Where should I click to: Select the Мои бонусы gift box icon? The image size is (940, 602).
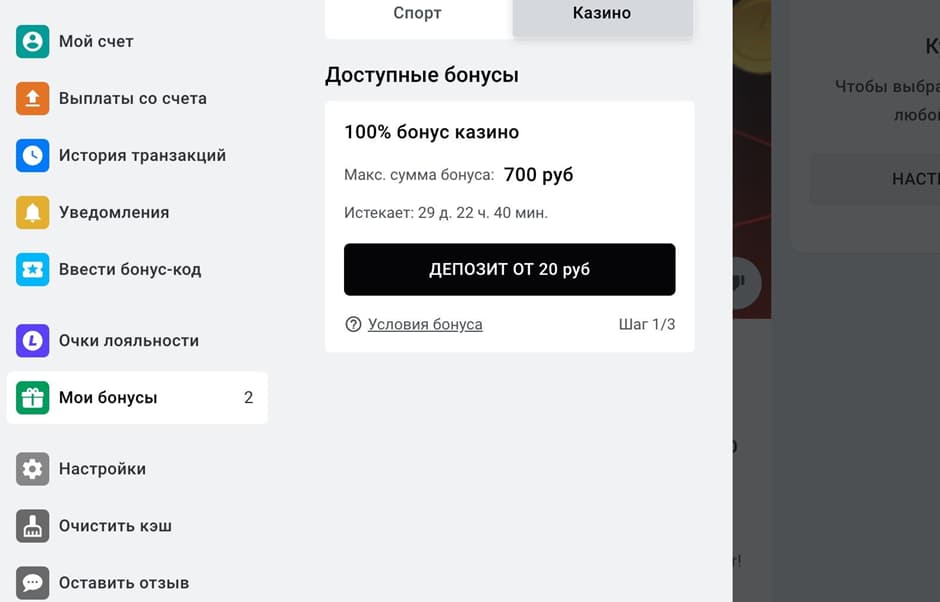point(31,397)
